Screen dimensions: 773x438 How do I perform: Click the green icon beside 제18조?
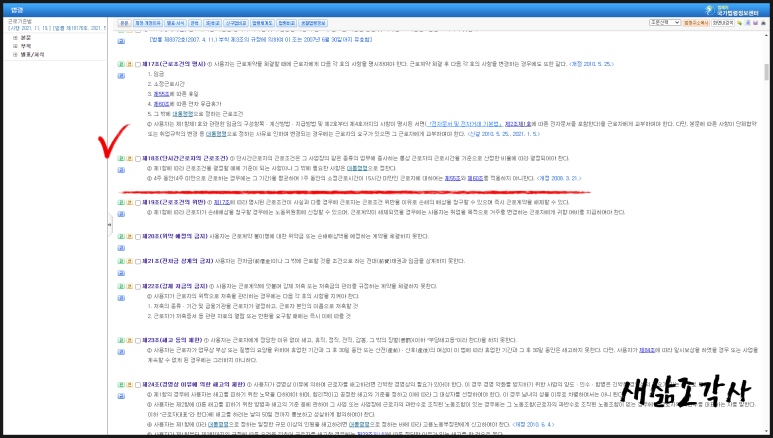(121, 159)
